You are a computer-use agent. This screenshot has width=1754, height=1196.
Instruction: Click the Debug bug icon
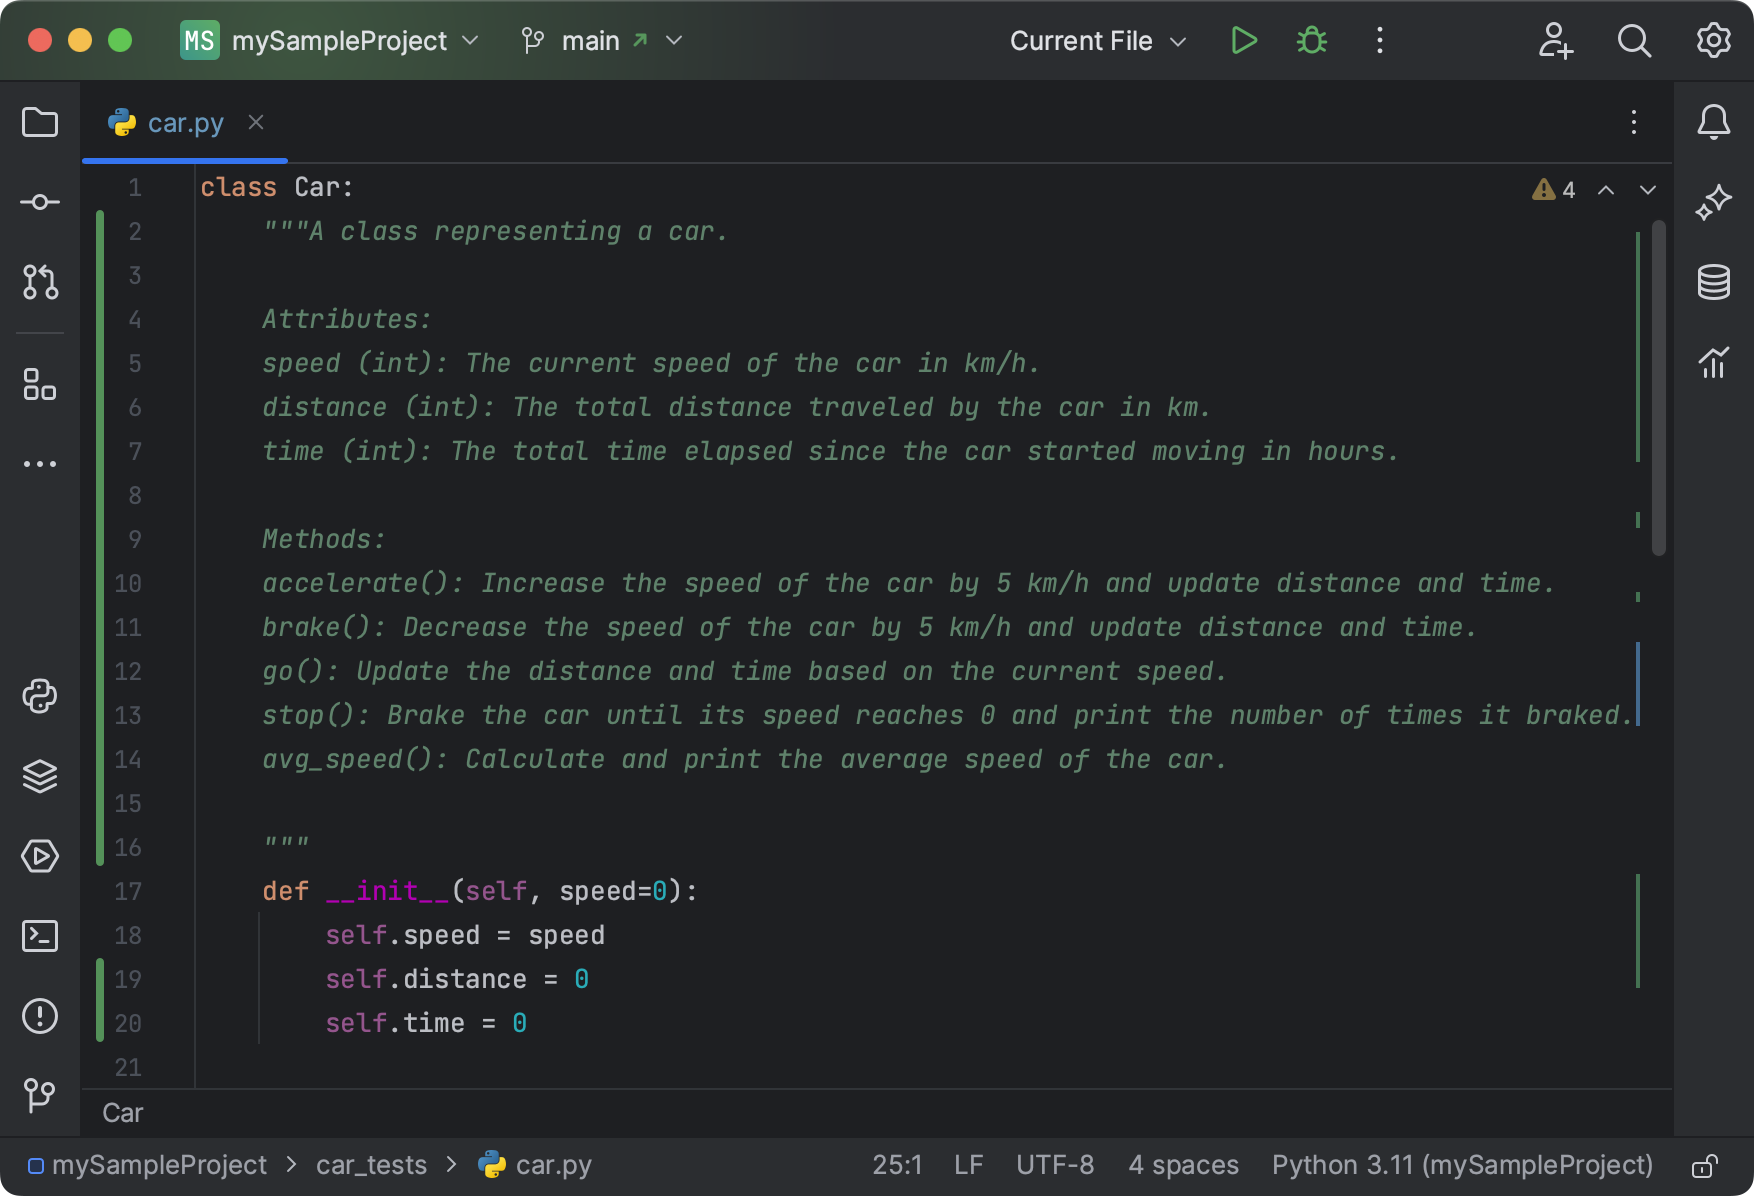click(x=1311, y=41)
